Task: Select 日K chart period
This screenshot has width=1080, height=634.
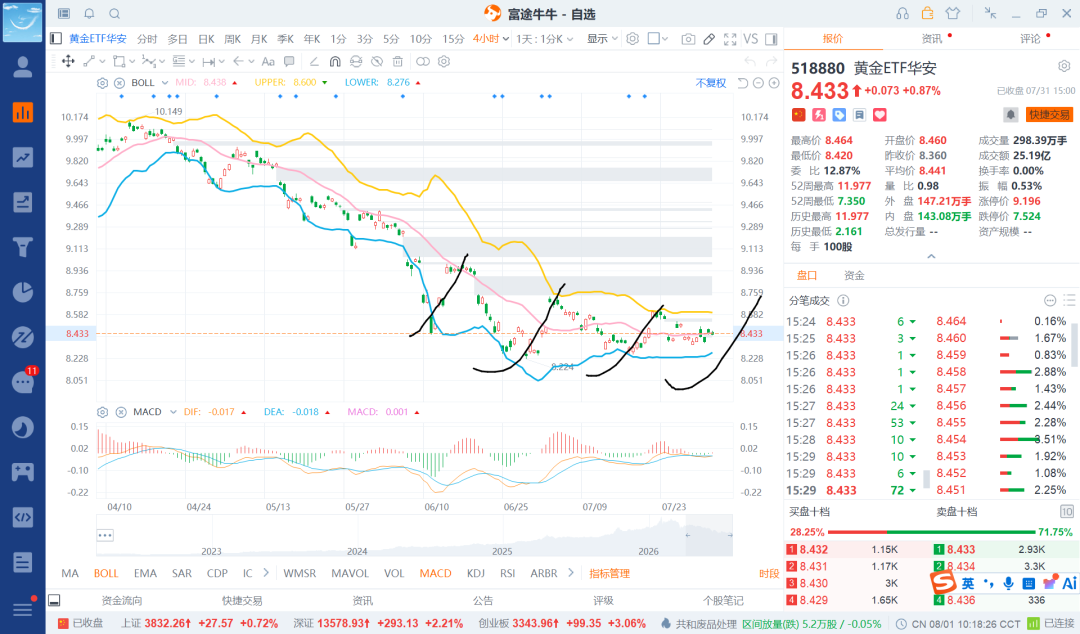Action: [206, 39]
